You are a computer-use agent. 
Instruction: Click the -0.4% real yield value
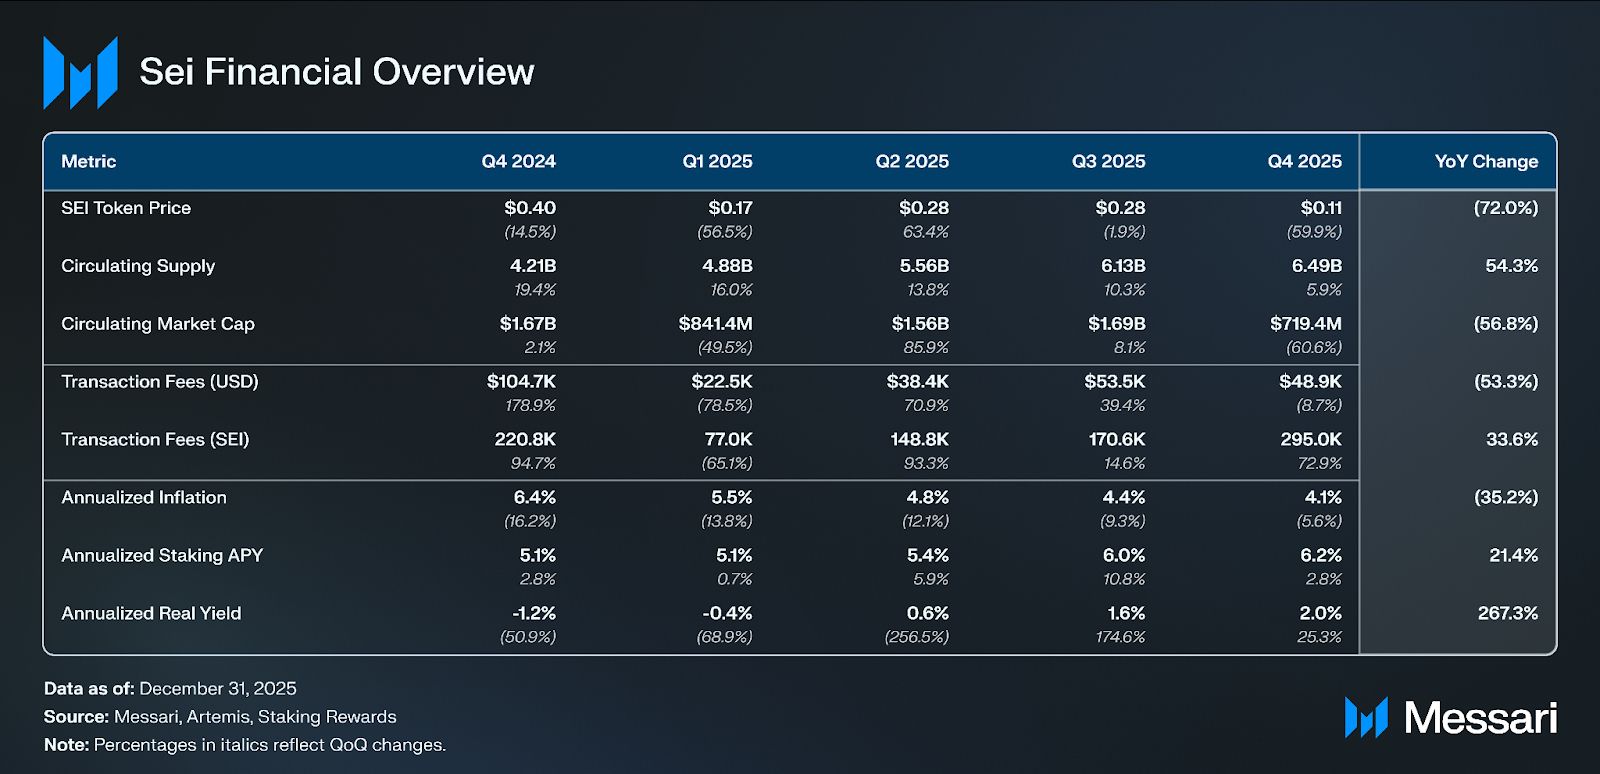tap(728, 613)
